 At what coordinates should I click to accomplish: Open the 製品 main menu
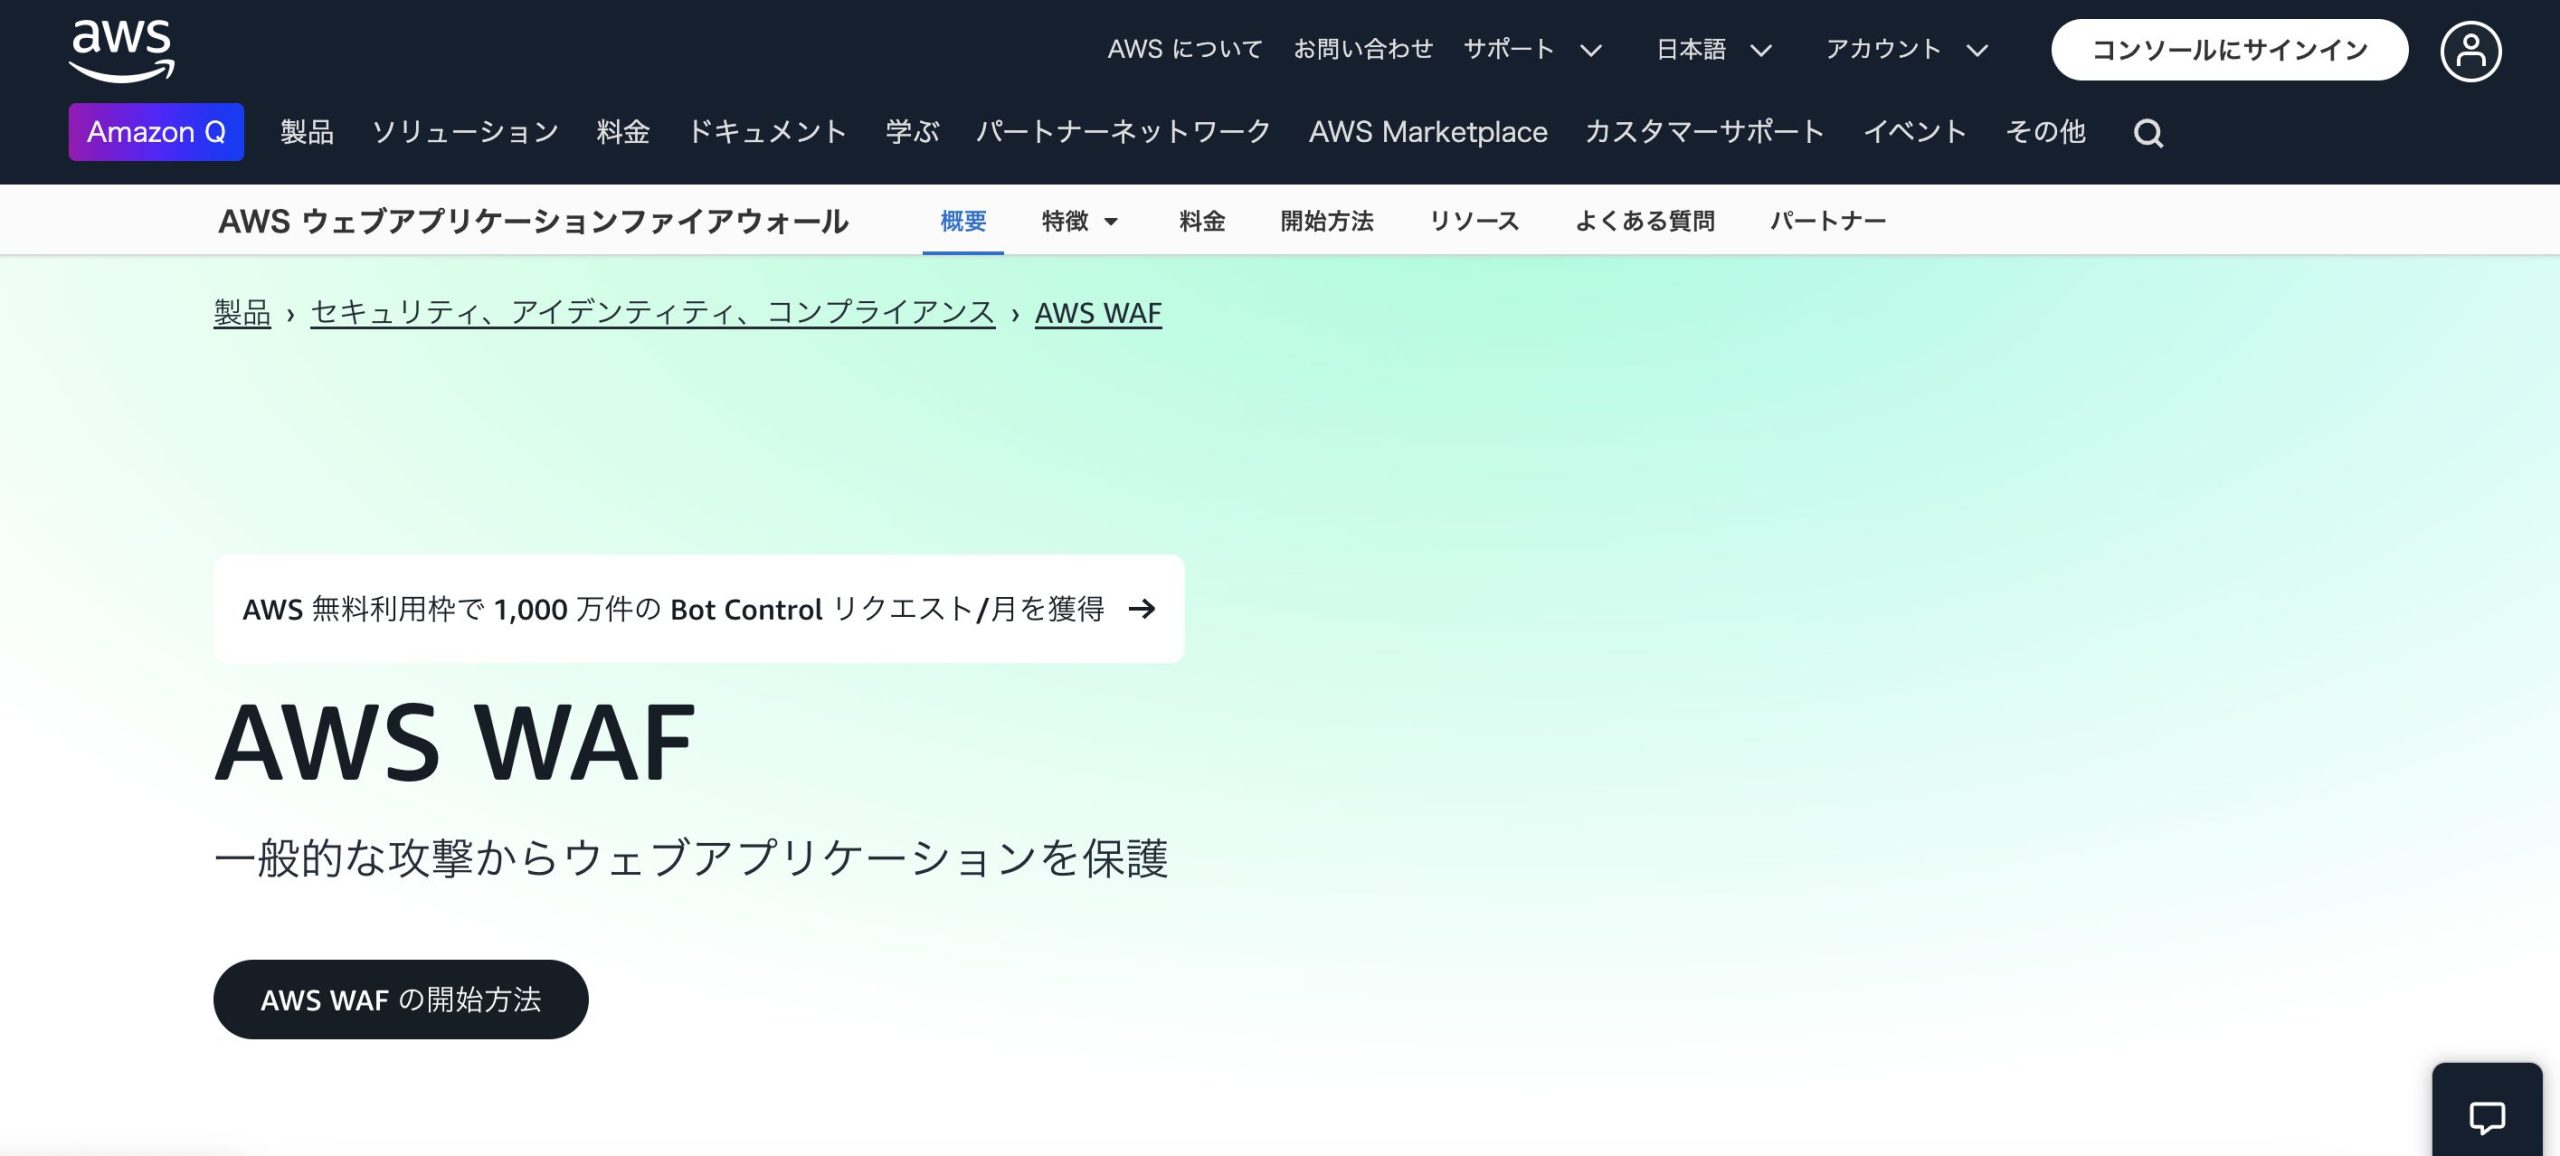307,132
